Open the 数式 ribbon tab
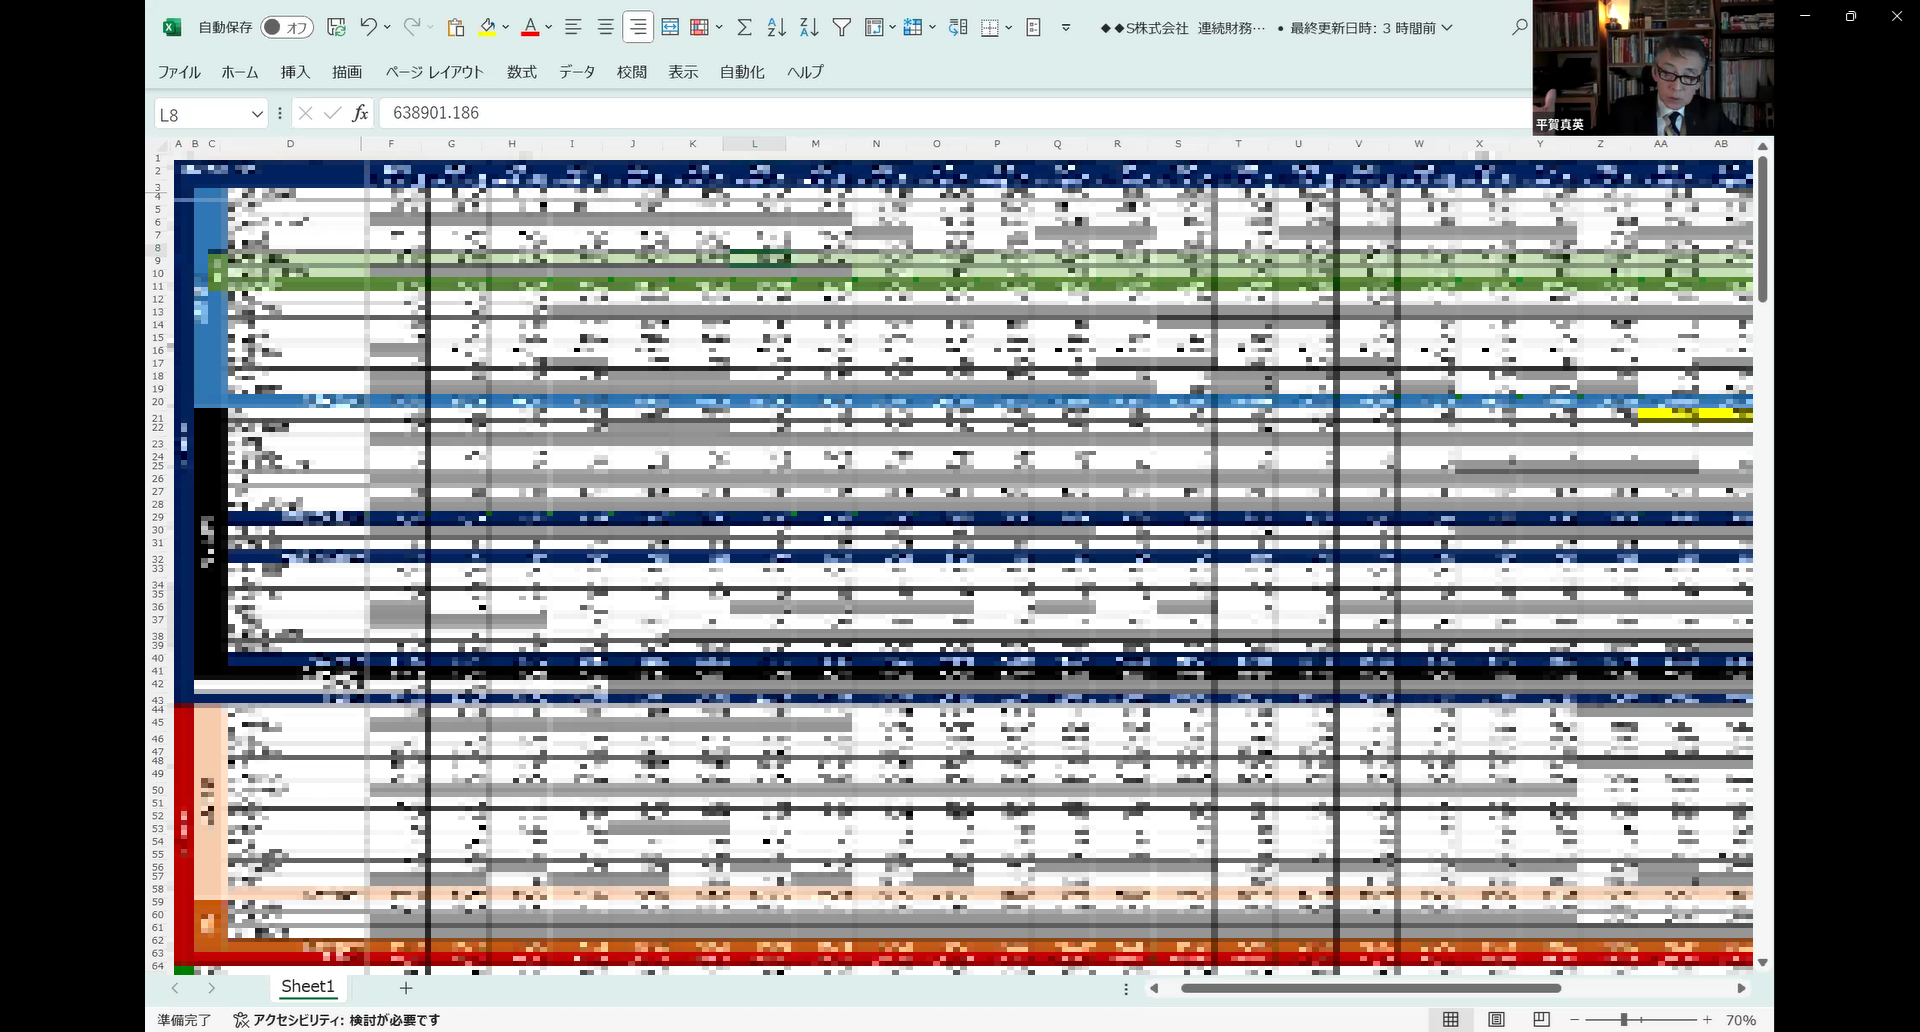Screen dimensions: 1920x1032 521,72
